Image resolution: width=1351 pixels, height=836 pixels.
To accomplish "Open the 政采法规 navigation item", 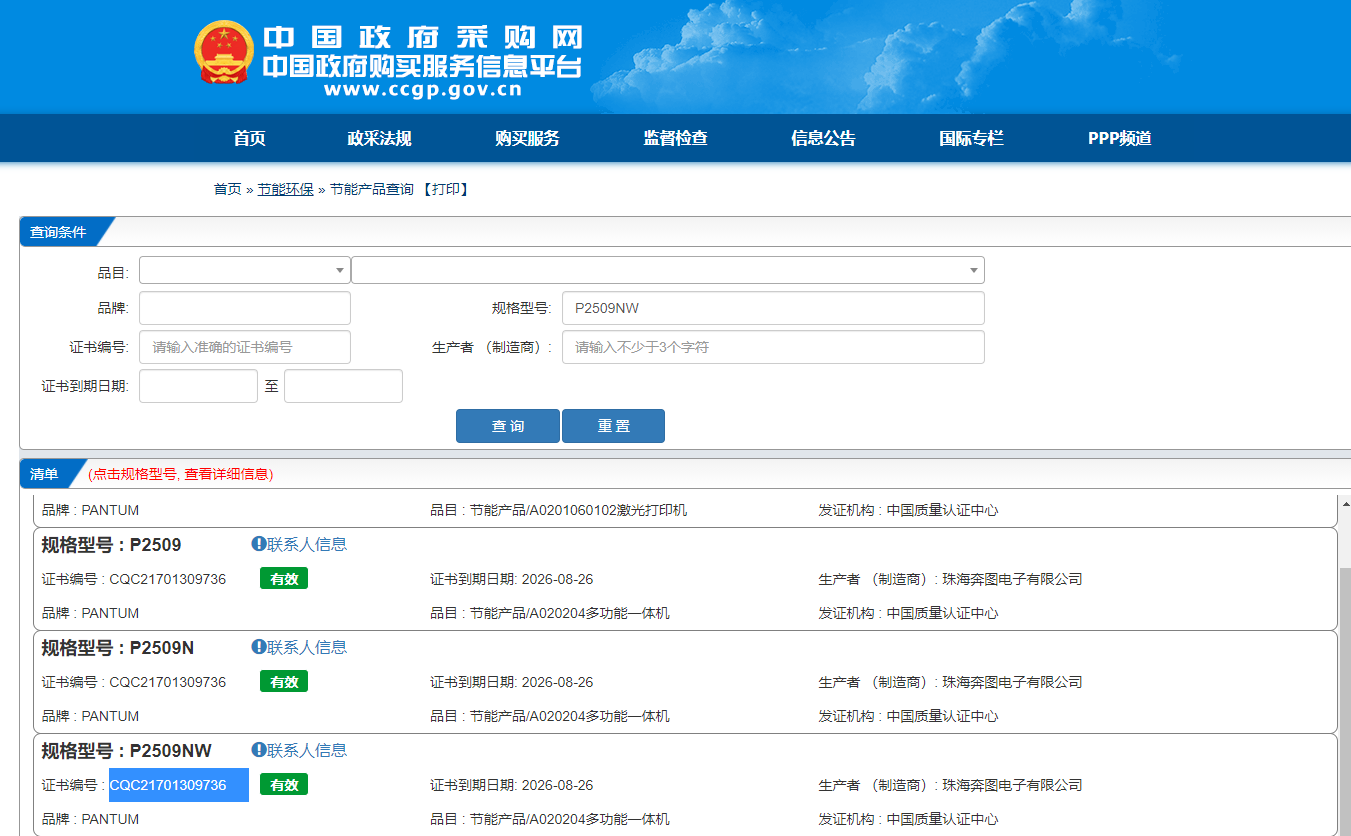I will [379, 139].
